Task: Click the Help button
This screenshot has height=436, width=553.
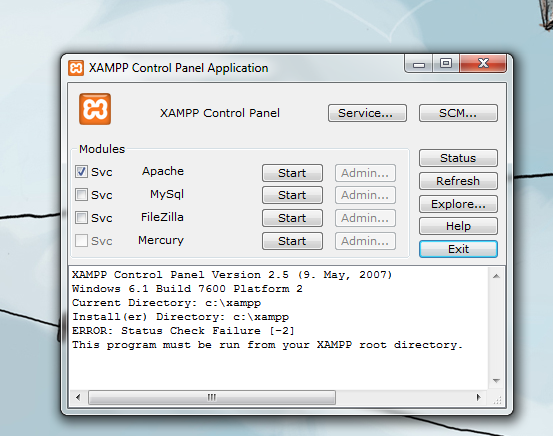Action: pyautogui.click(x=458, y=226)
